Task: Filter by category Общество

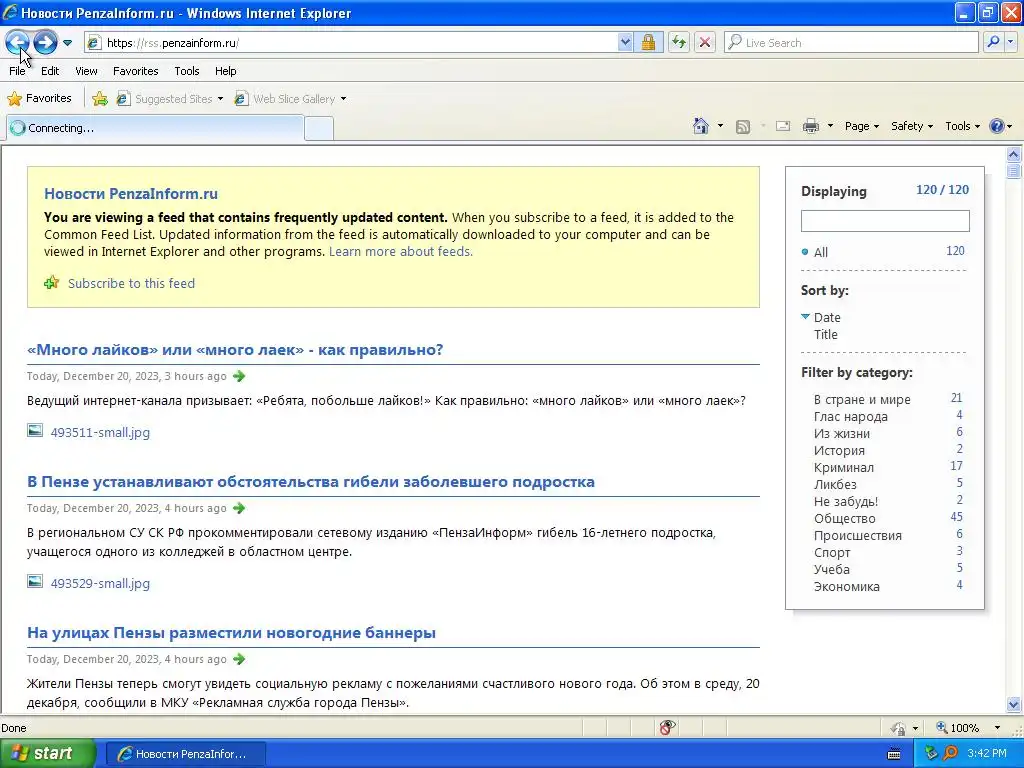Action: (844, 519)
